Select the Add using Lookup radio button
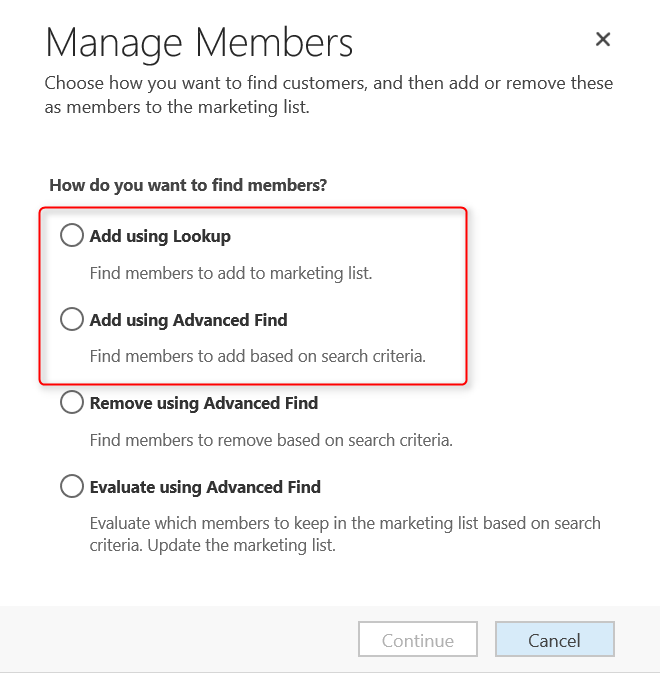Image resolution: width=660 pixels, height=673 pixels. point(72,236)
